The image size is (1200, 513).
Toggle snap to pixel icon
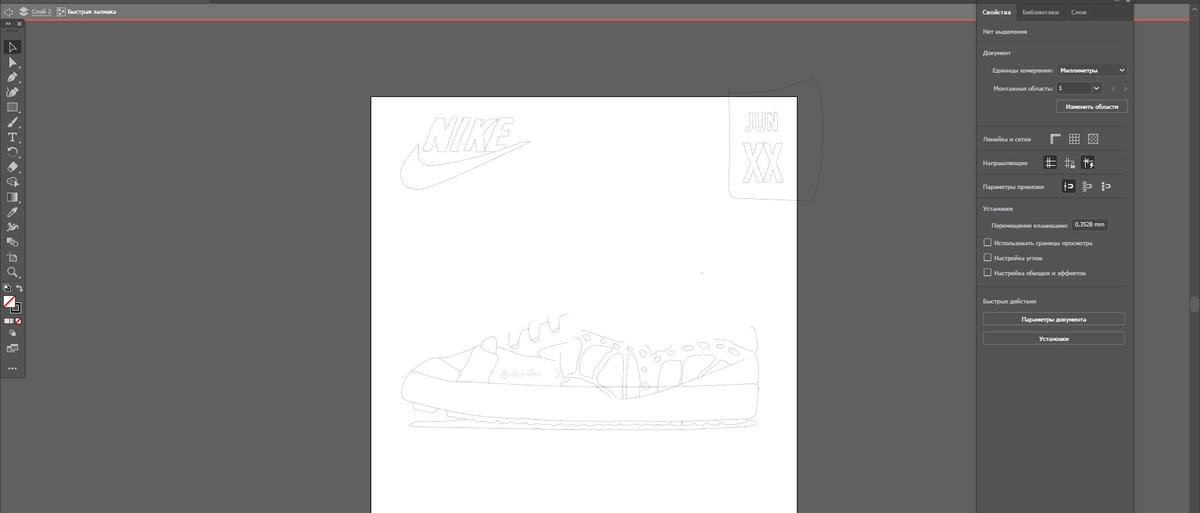point(1088,186)
